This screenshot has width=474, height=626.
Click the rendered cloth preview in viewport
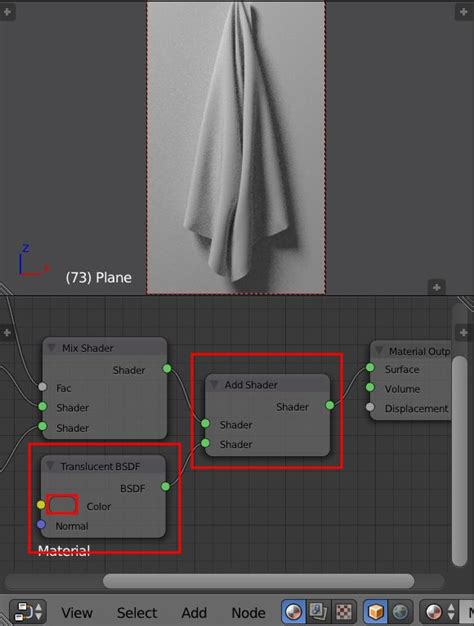coord(236,148)
